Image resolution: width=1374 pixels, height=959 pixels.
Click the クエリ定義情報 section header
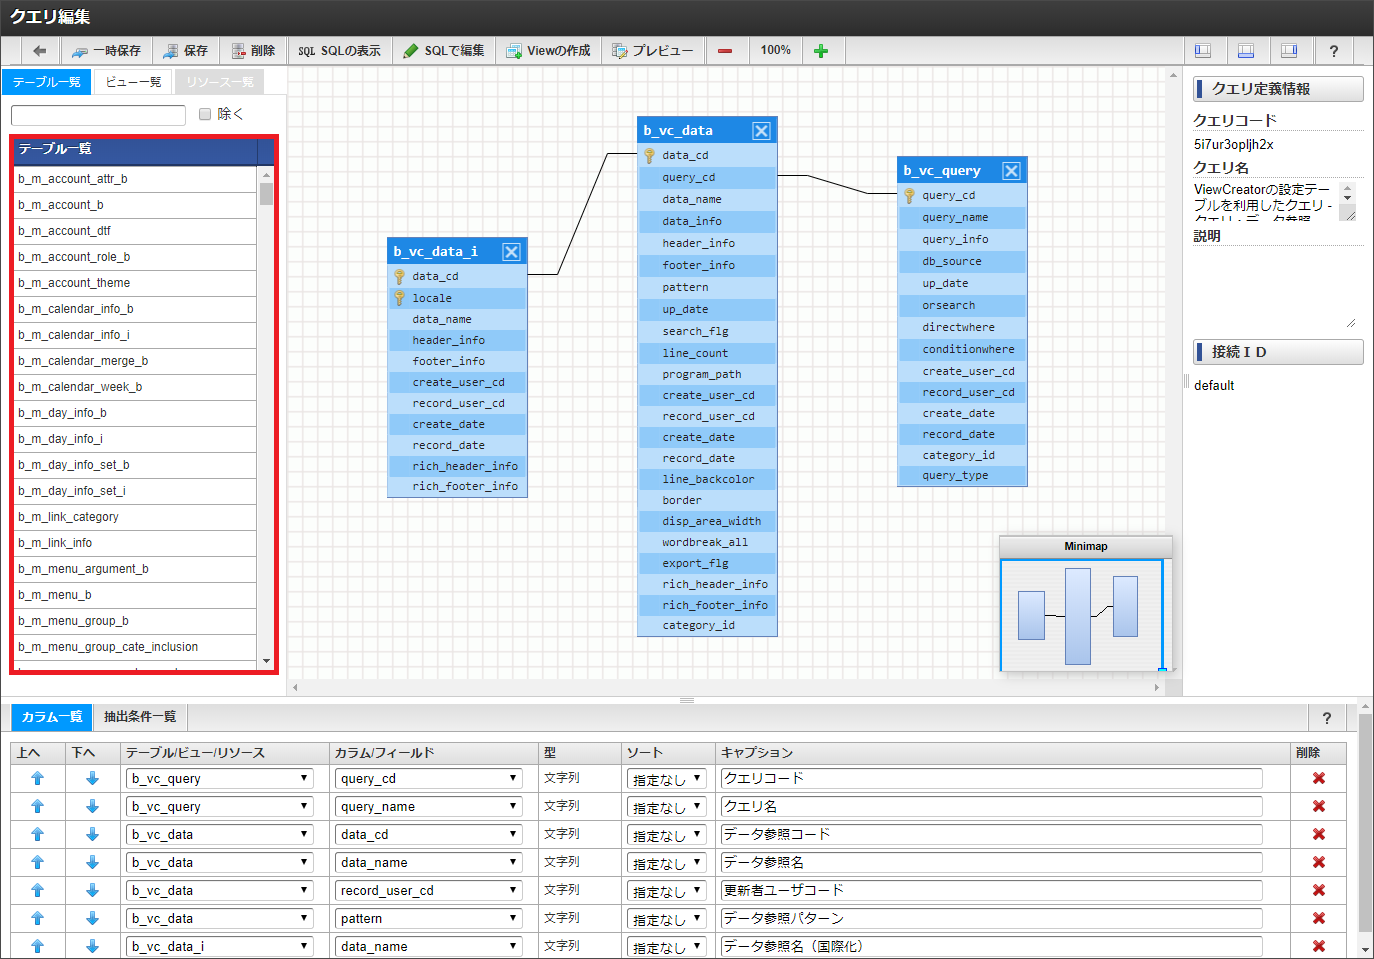[x=1278, y=89]
